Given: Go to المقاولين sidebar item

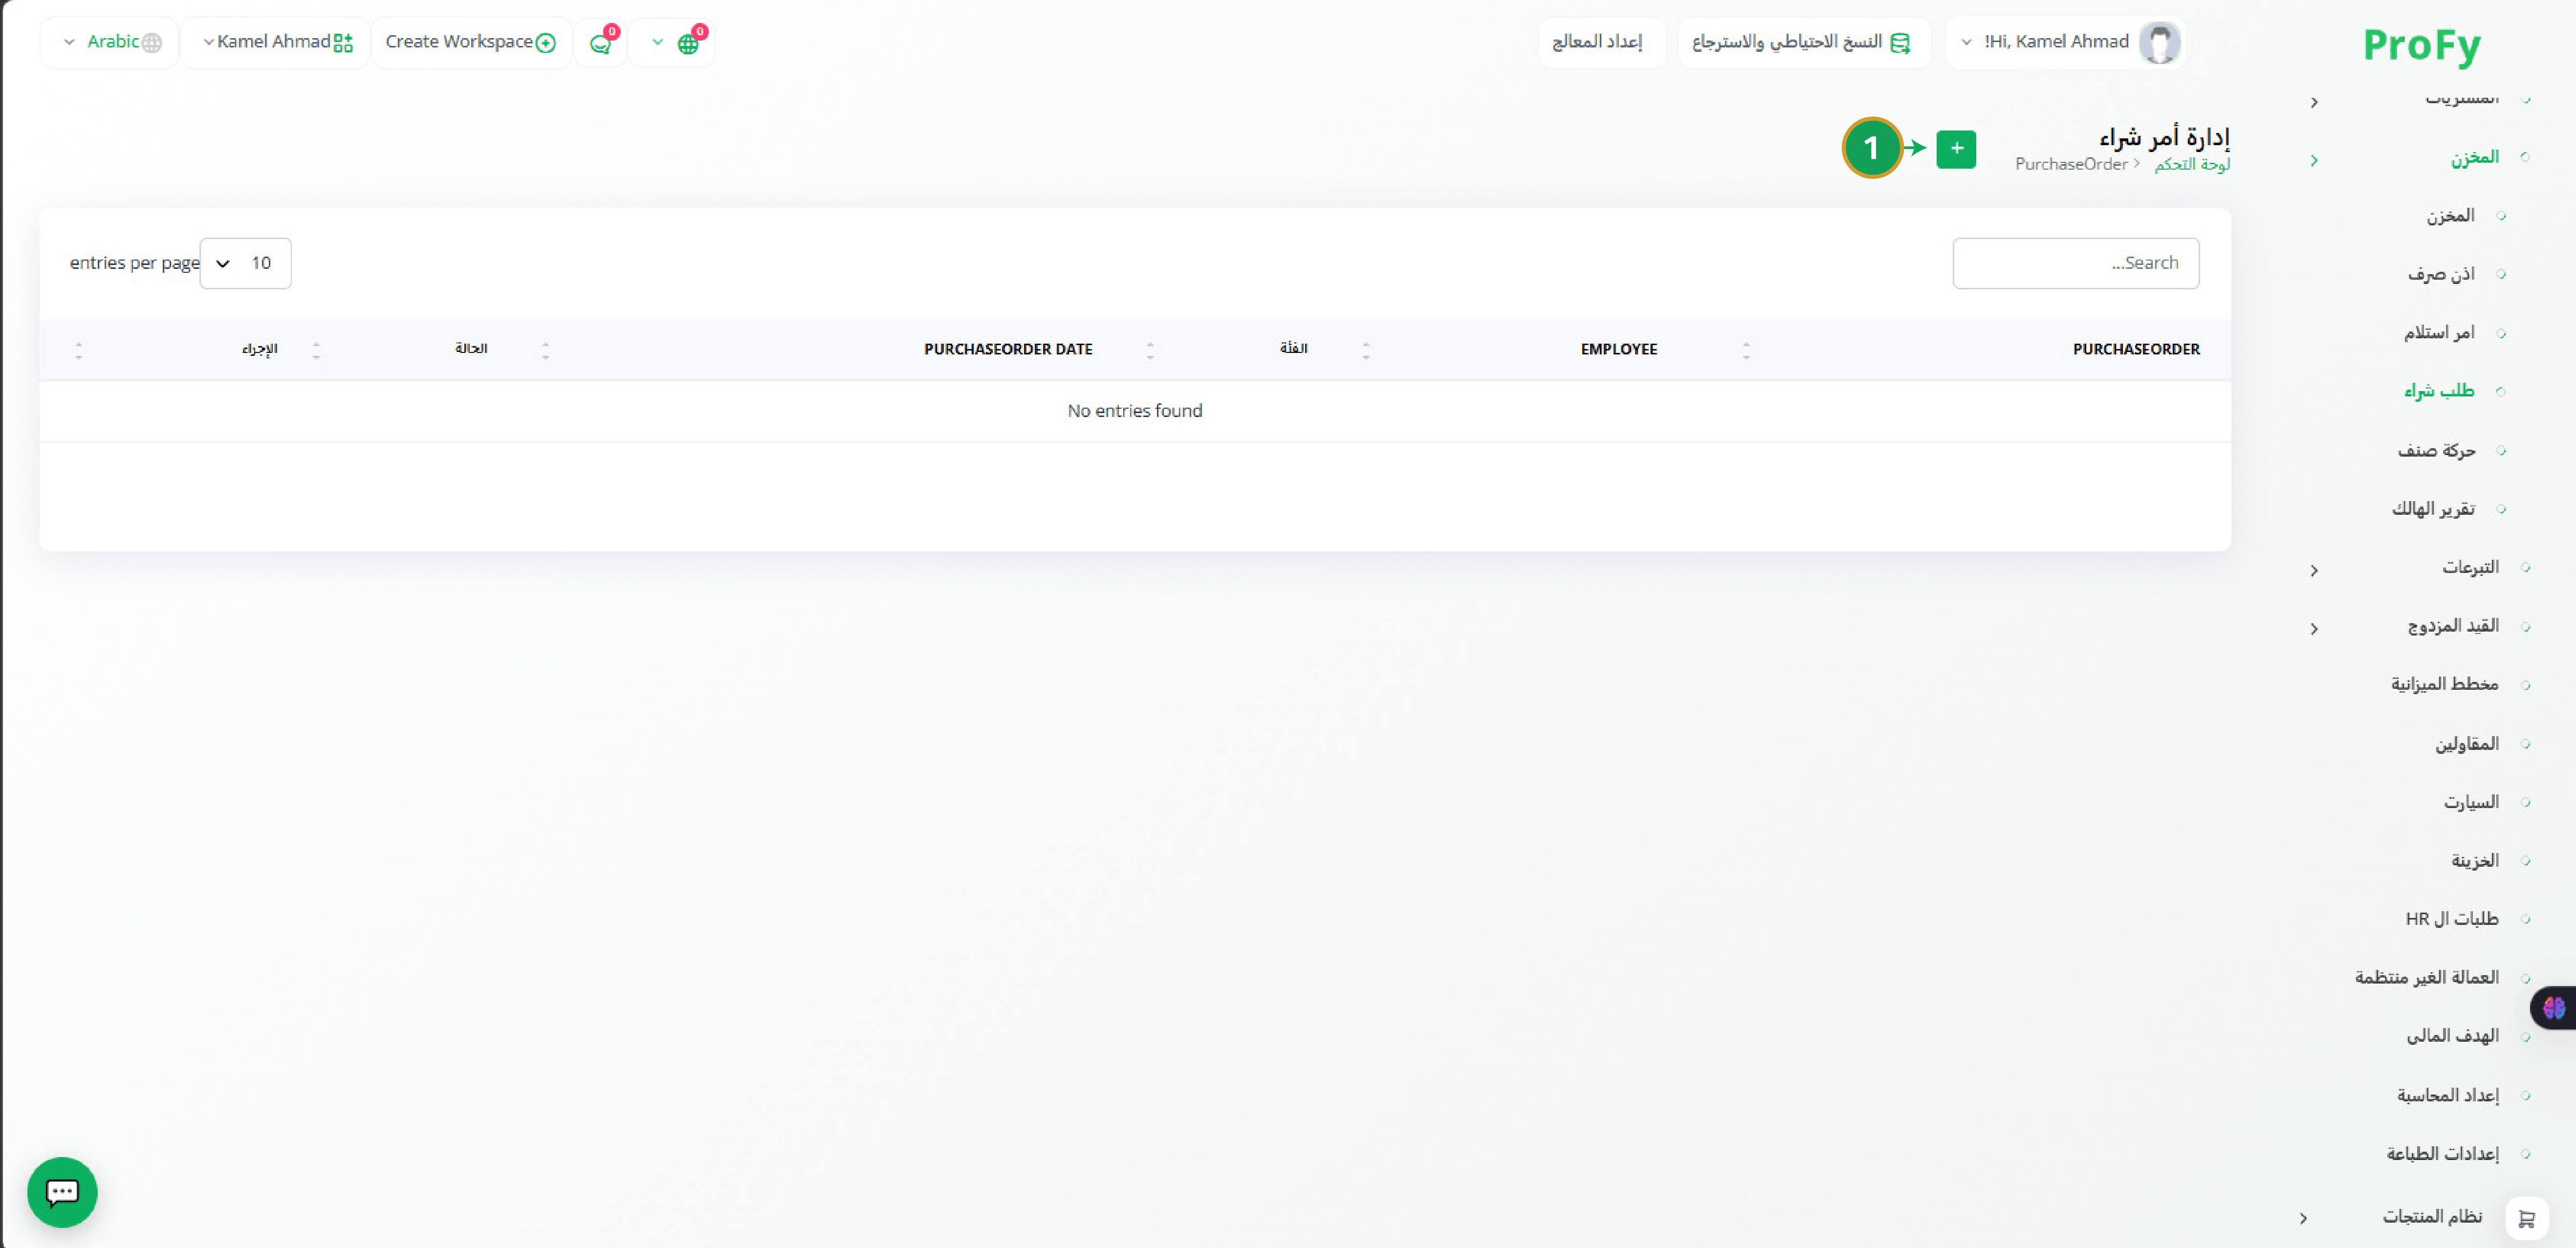Looking at the screenshot, I should pyautogui.click(x=2466, y=743).
